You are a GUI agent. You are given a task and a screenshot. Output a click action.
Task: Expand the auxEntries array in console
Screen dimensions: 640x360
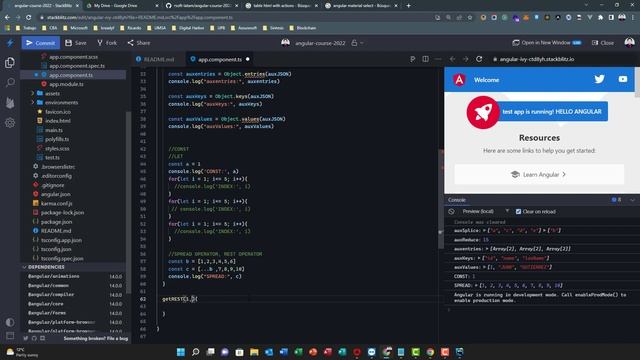[487, 249]
